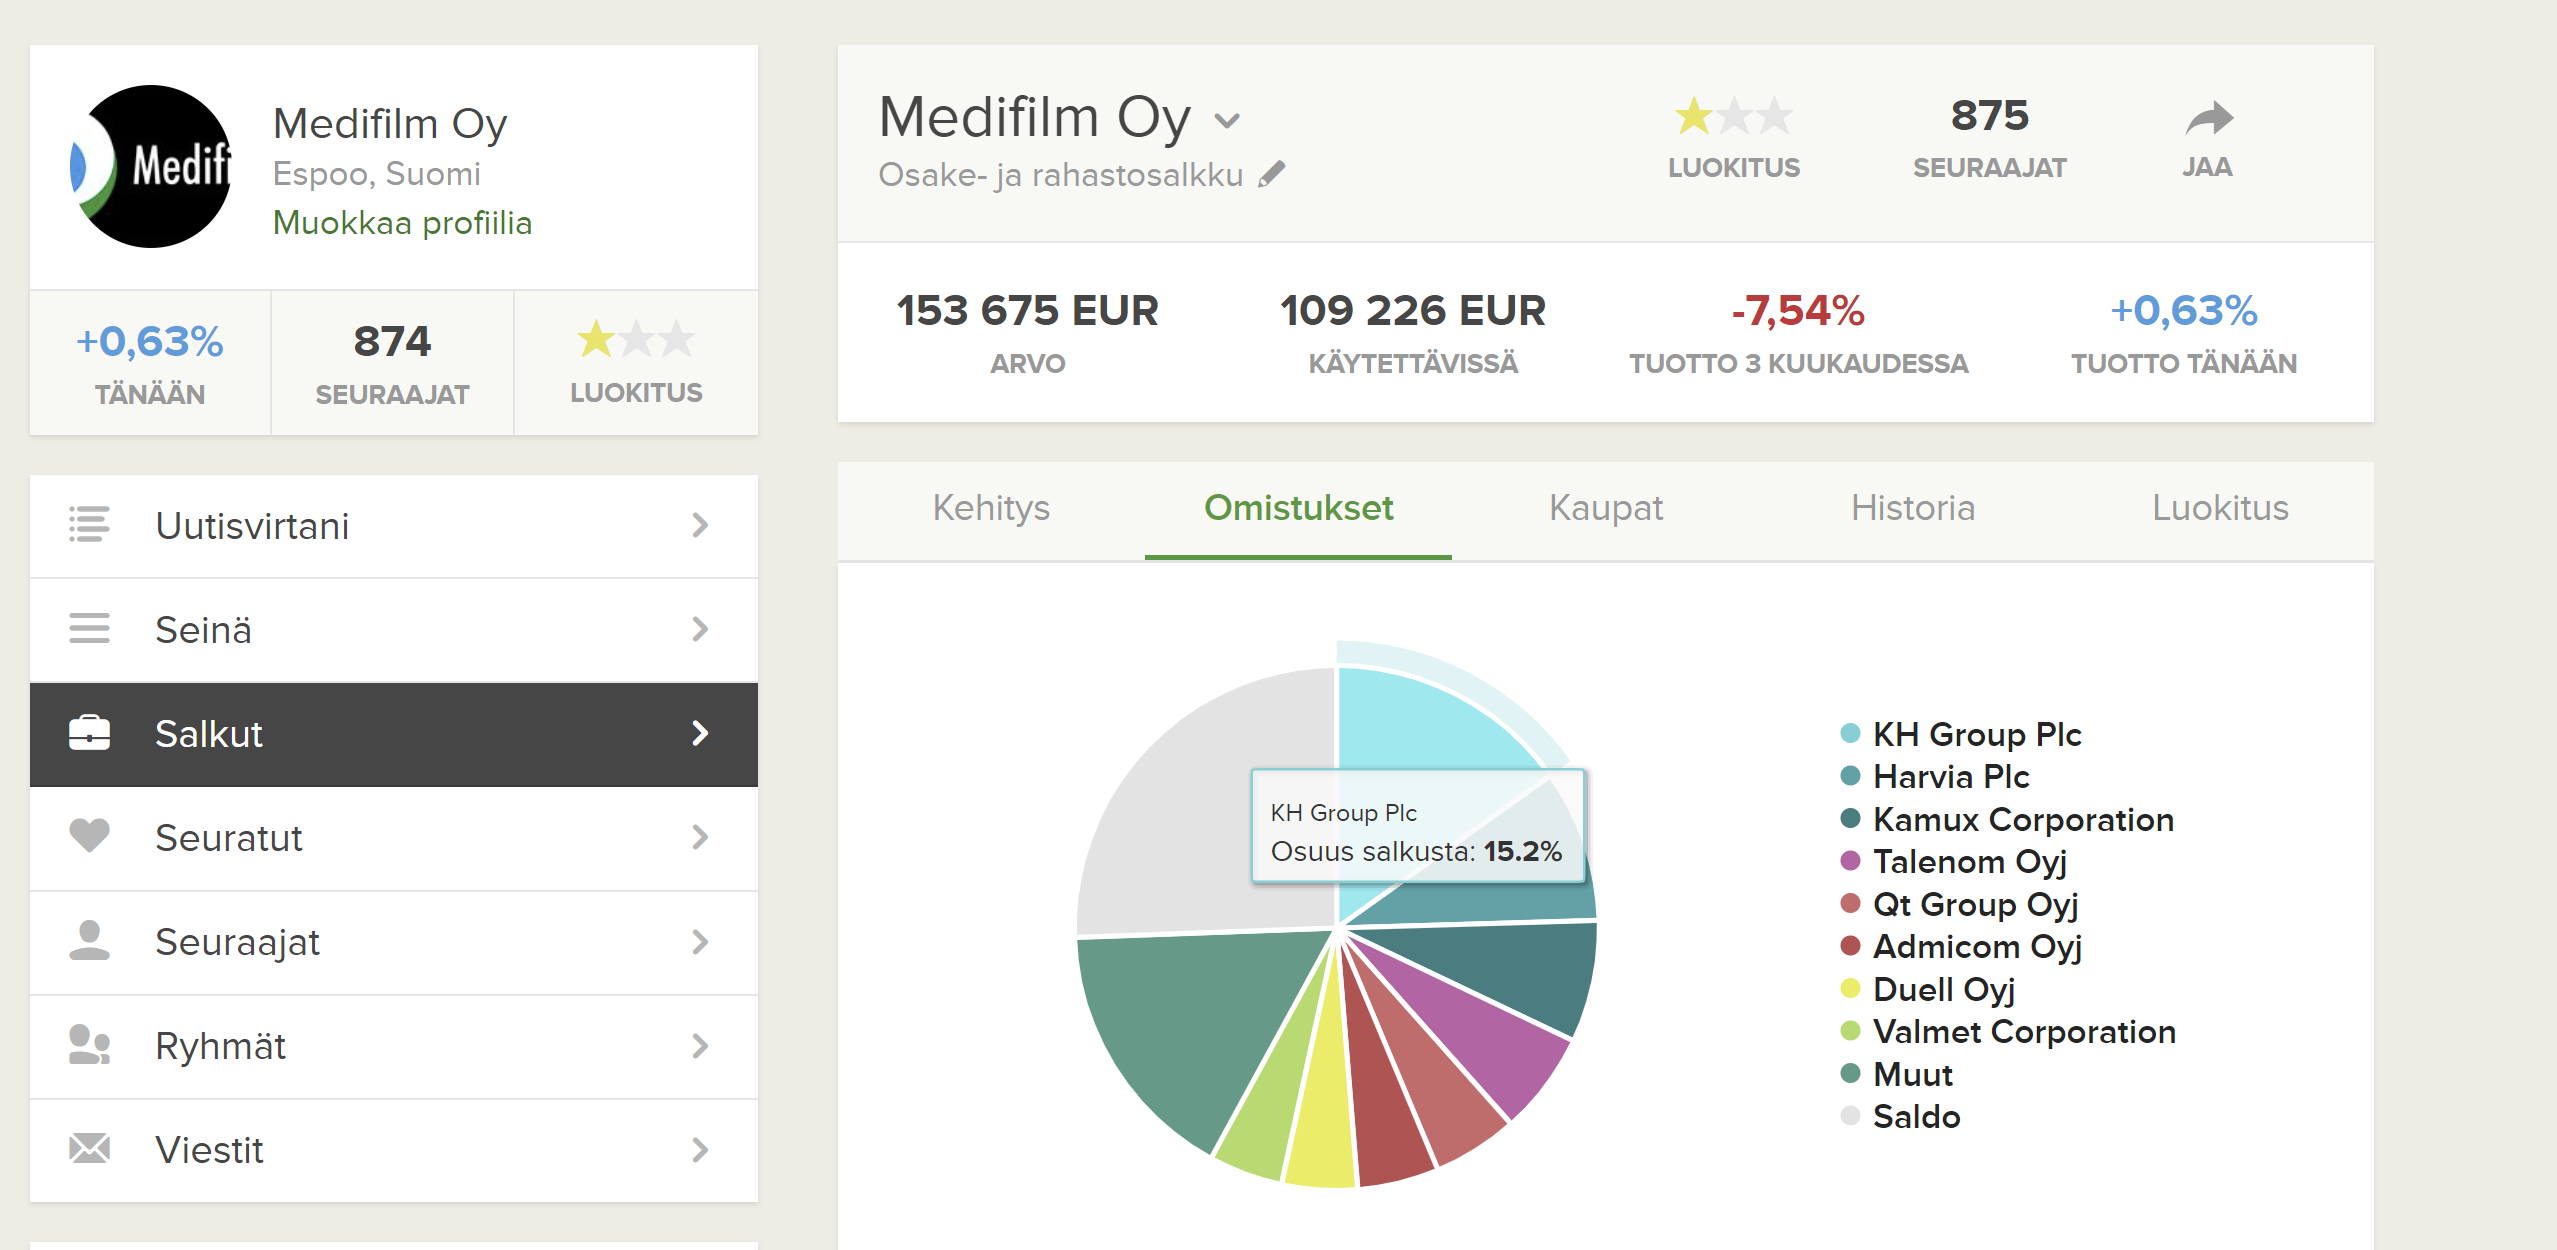This screenshot has width=2557, height=1250.
Task: Expand Viestit via its chevron
Action: (700, 1150)
